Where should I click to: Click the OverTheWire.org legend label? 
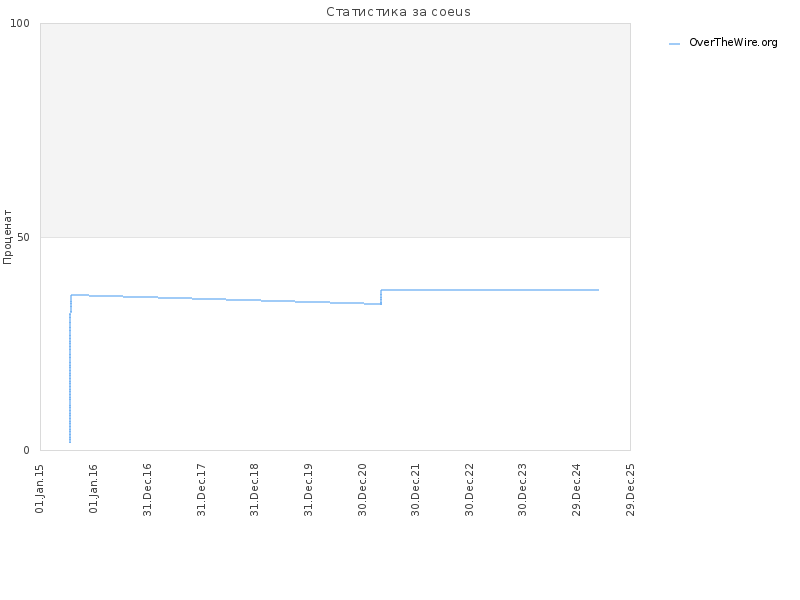coord(733,43)
